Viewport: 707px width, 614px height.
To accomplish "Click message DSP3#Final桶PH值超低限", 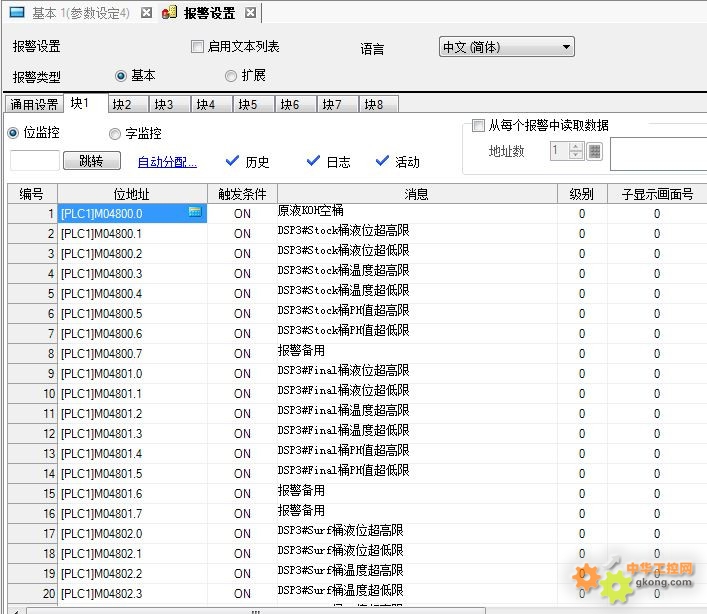I will (x=344, y=471).
